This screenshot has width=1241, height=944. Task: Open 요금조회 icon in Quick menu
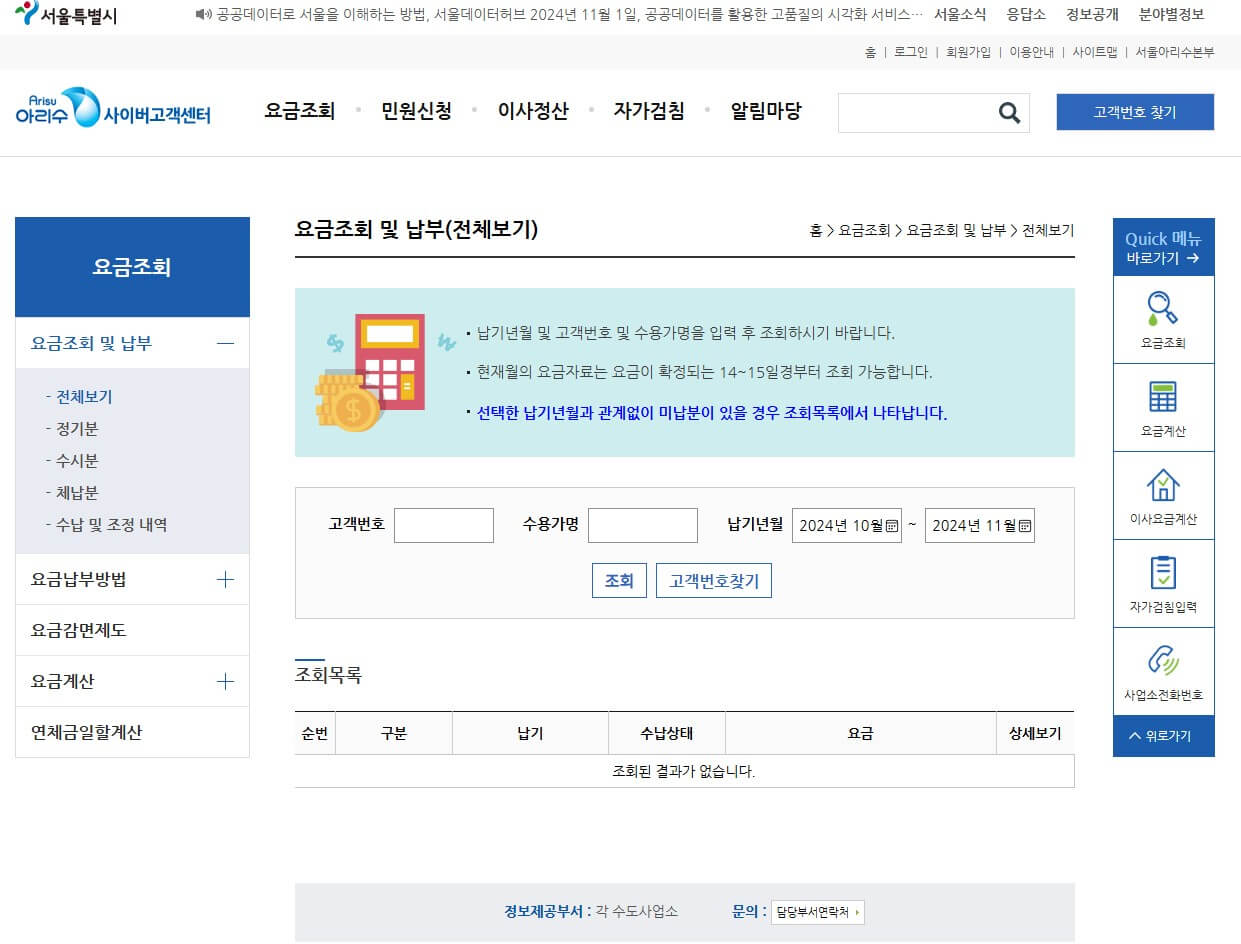tap(1163, 318)
